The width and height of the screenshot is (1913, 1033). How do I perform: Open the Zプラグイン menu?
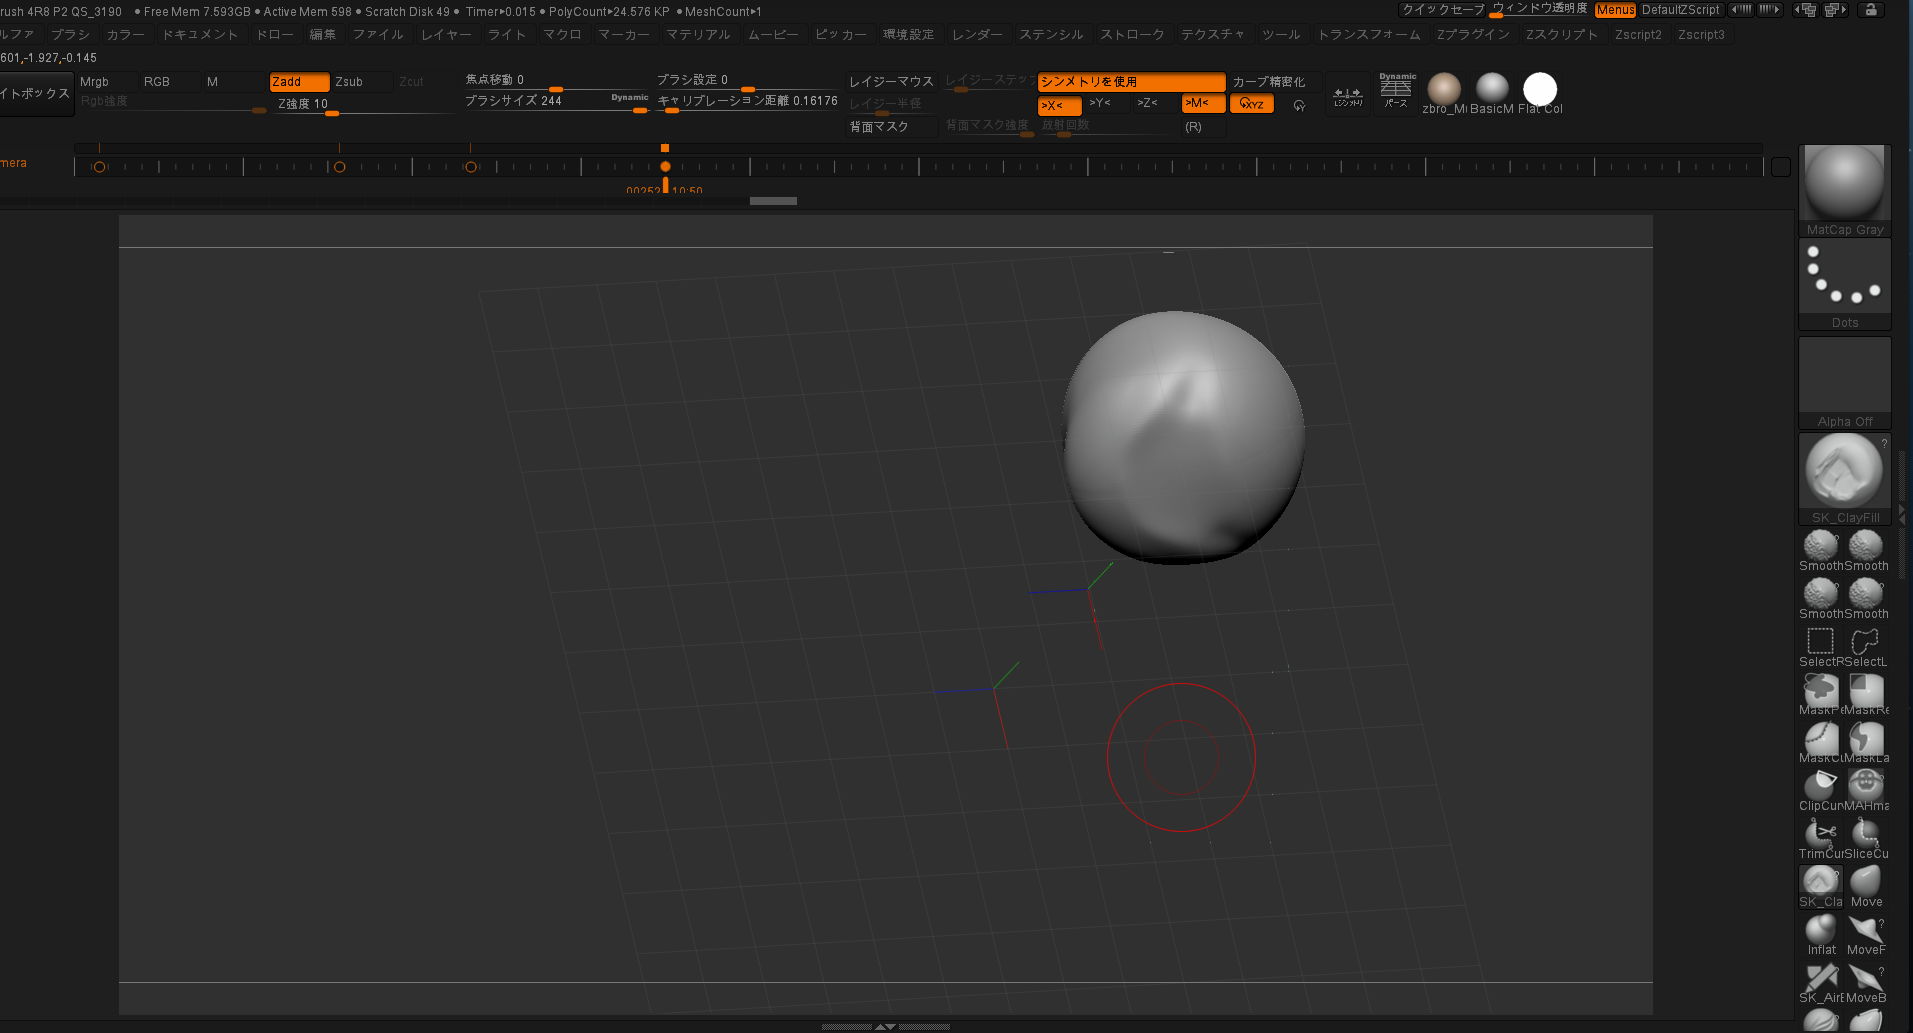(1473, 35)
